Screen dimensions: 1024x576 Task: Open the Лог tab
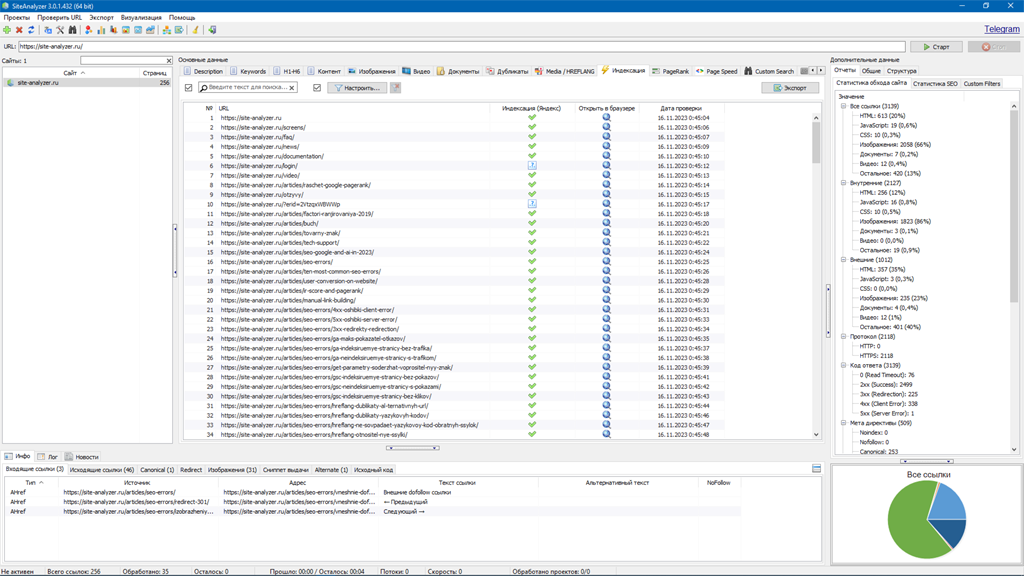point(48,457)
